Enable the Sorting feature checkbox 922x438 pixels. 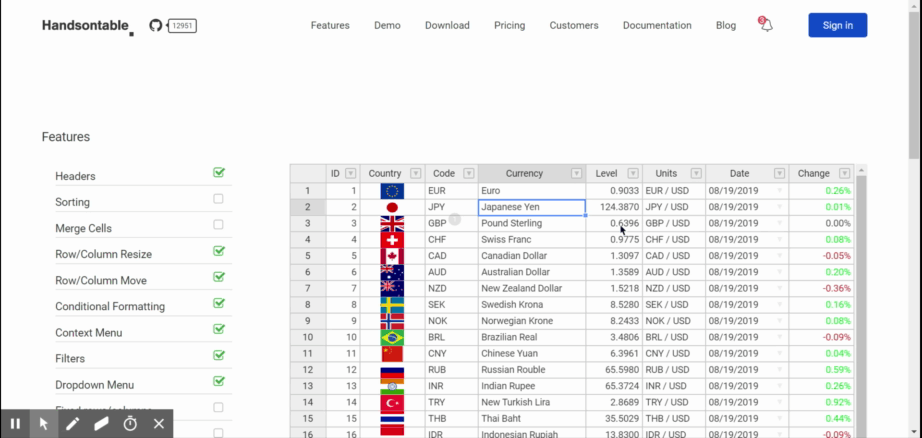pyautogui.click(x=218, y=199)
